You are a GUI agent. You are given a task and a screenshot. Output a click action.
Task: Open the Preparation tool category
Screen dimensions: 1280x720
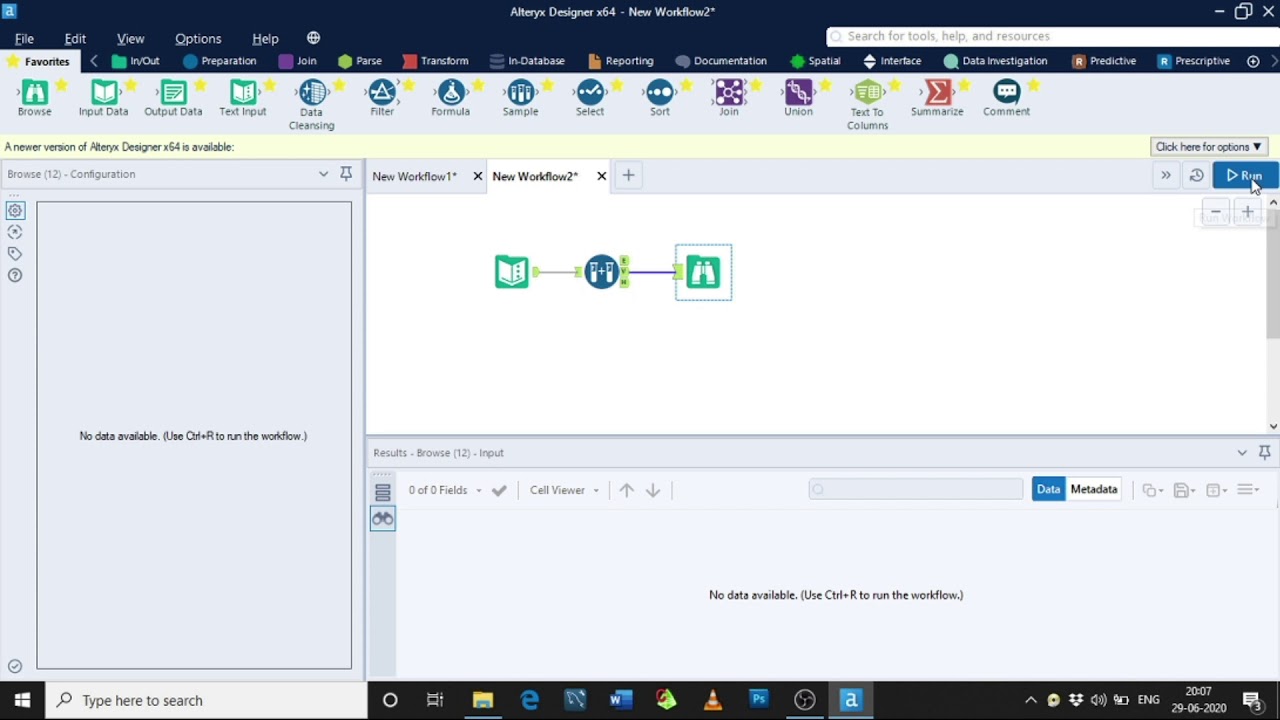[220, 61]
